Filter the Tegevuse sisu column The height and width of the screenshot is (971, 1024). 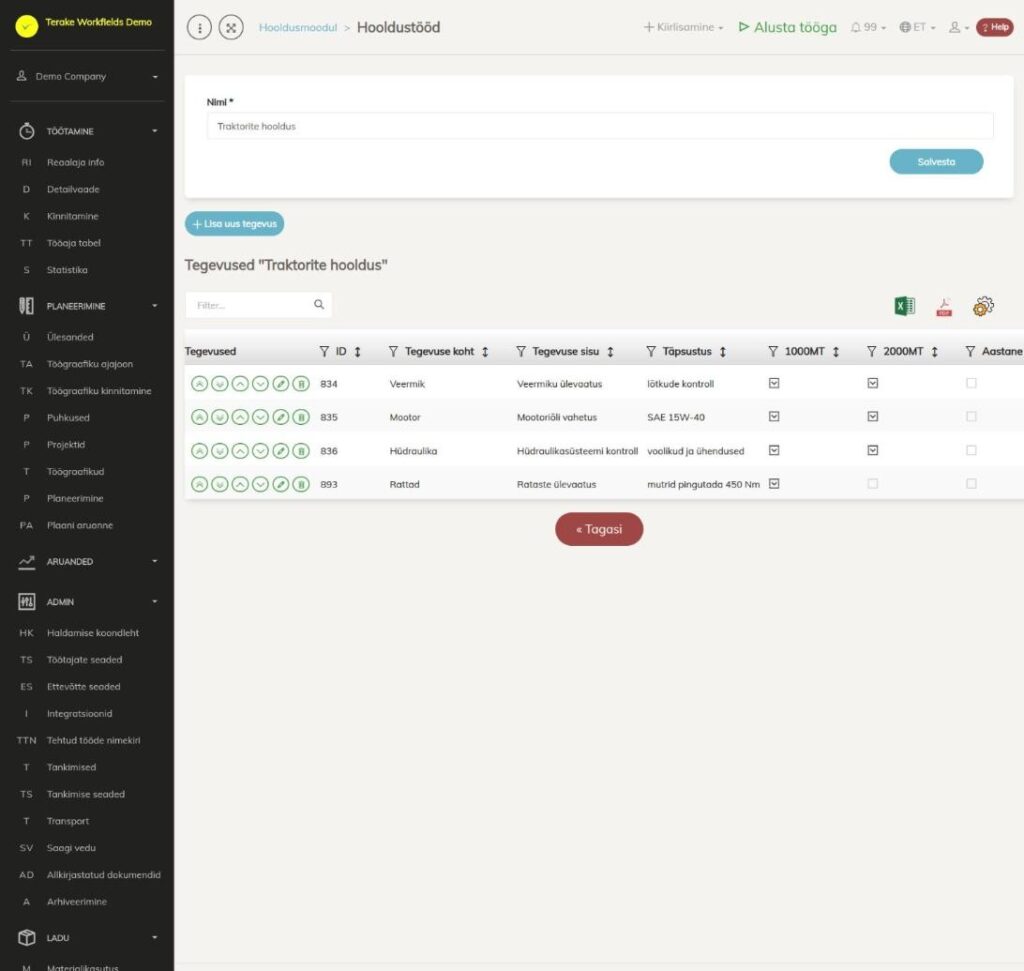[x=520, y=351]
